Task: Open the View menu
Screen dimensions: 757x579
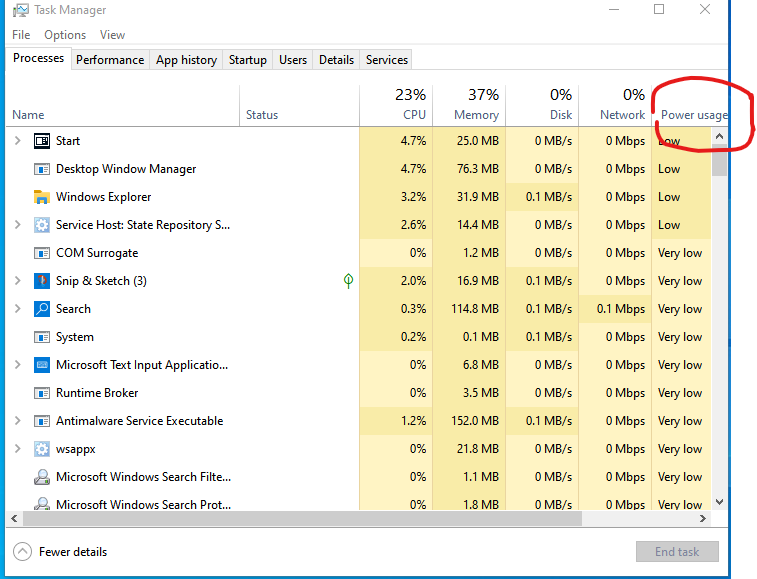Action: pos(112,35)
